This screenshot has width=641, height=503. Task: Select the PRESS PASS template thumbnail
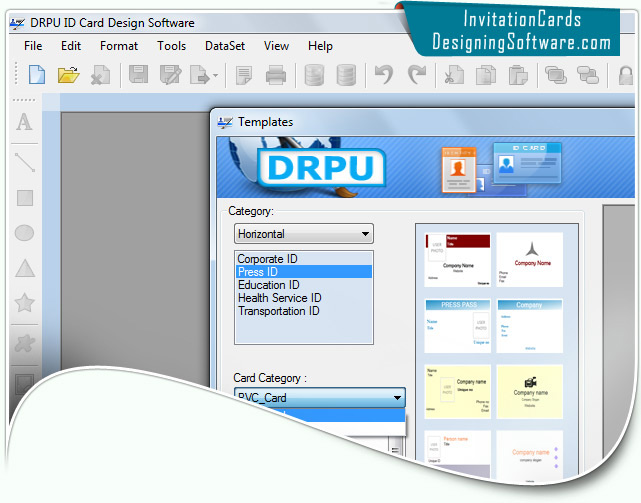(x=458, y=326)
